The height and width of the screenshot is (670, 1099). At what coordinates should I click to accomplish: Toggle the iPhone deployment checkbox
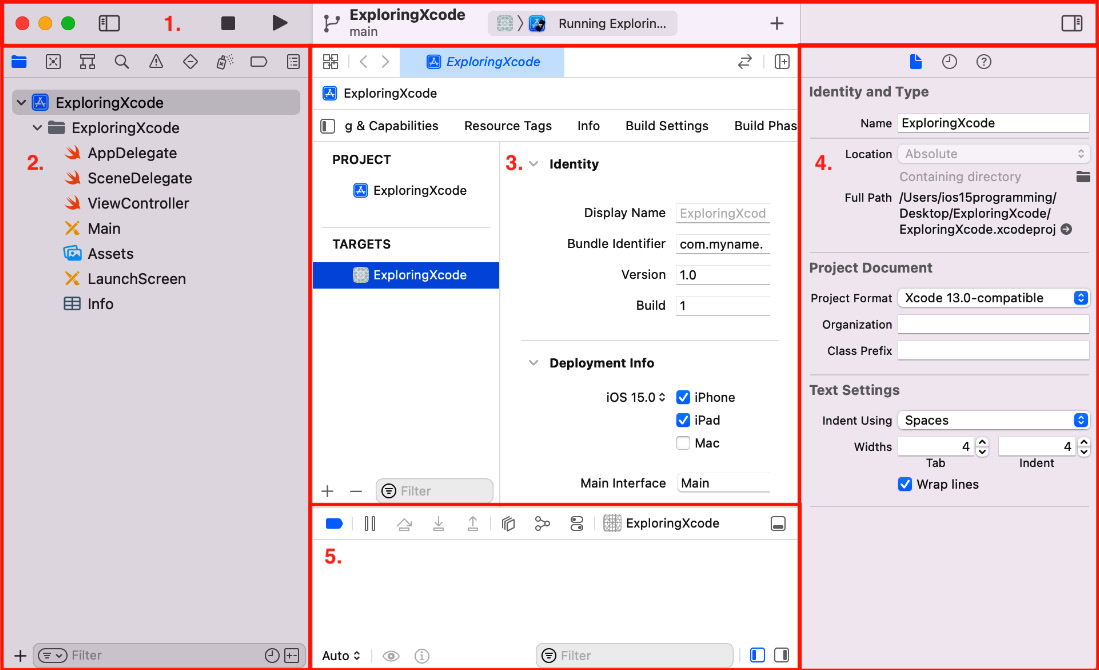coord(683,397)
